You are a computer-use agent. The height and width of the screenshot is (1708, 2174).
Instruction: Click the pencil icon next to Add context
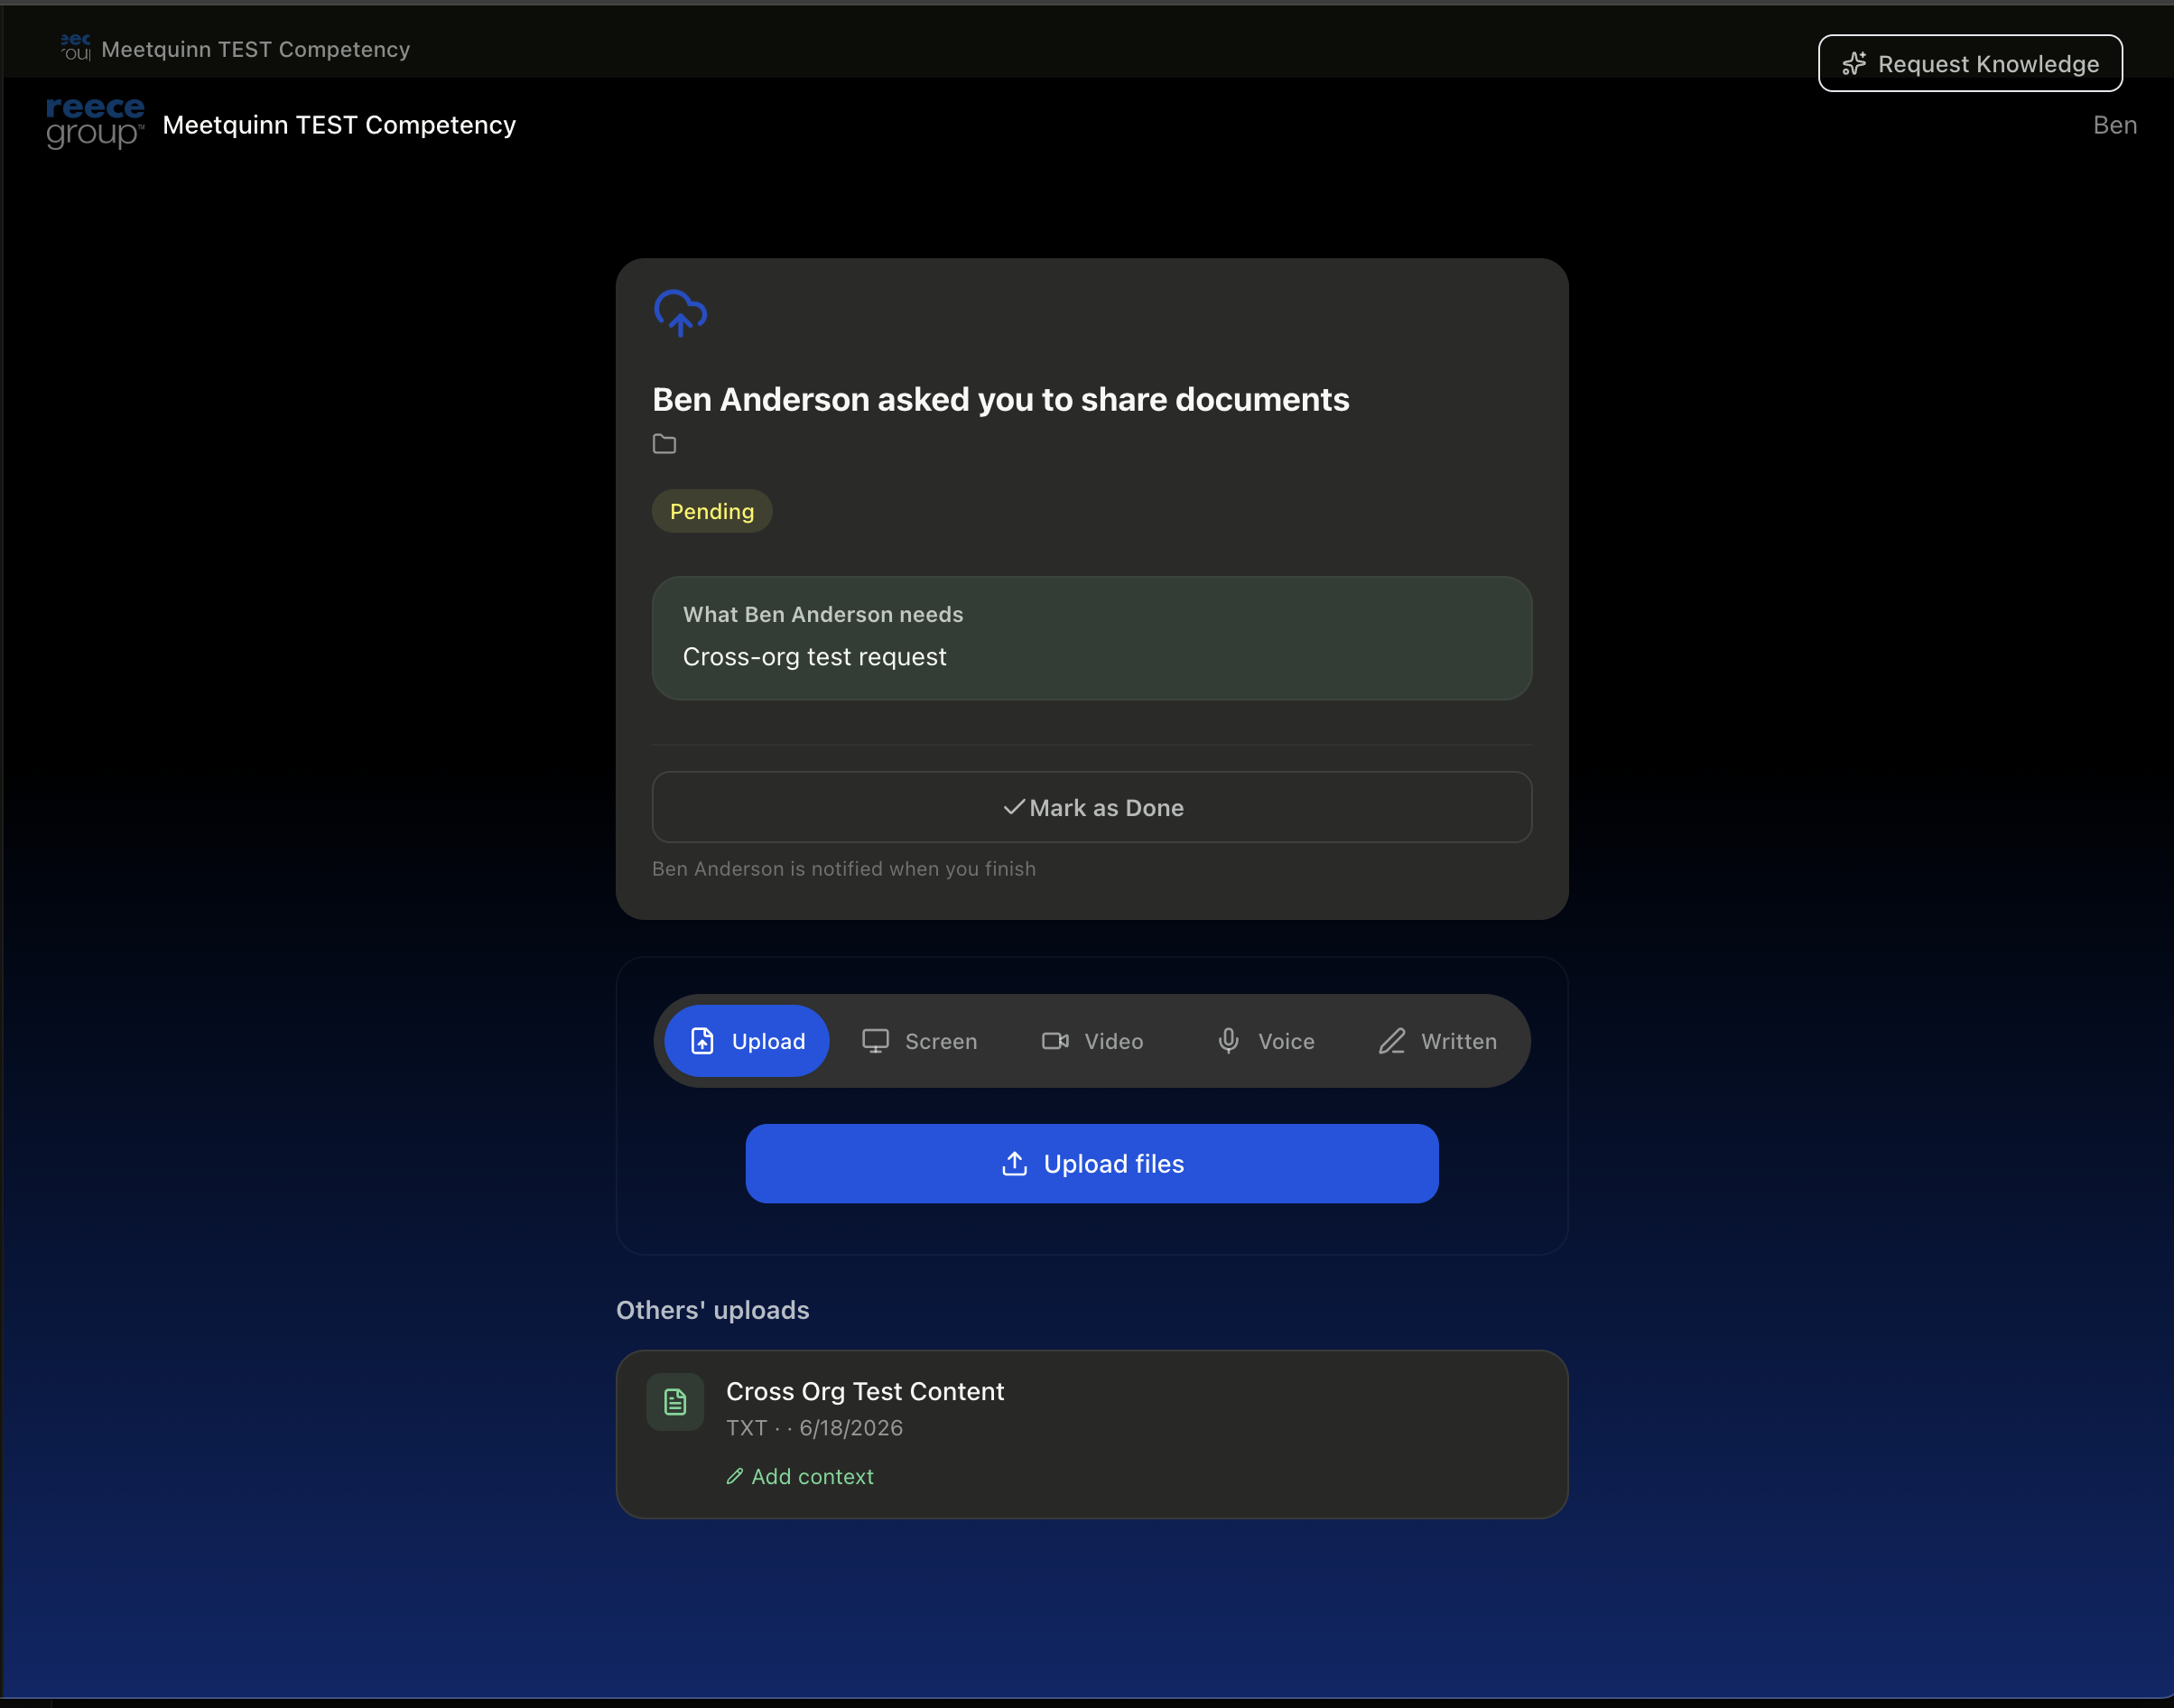735,1476
